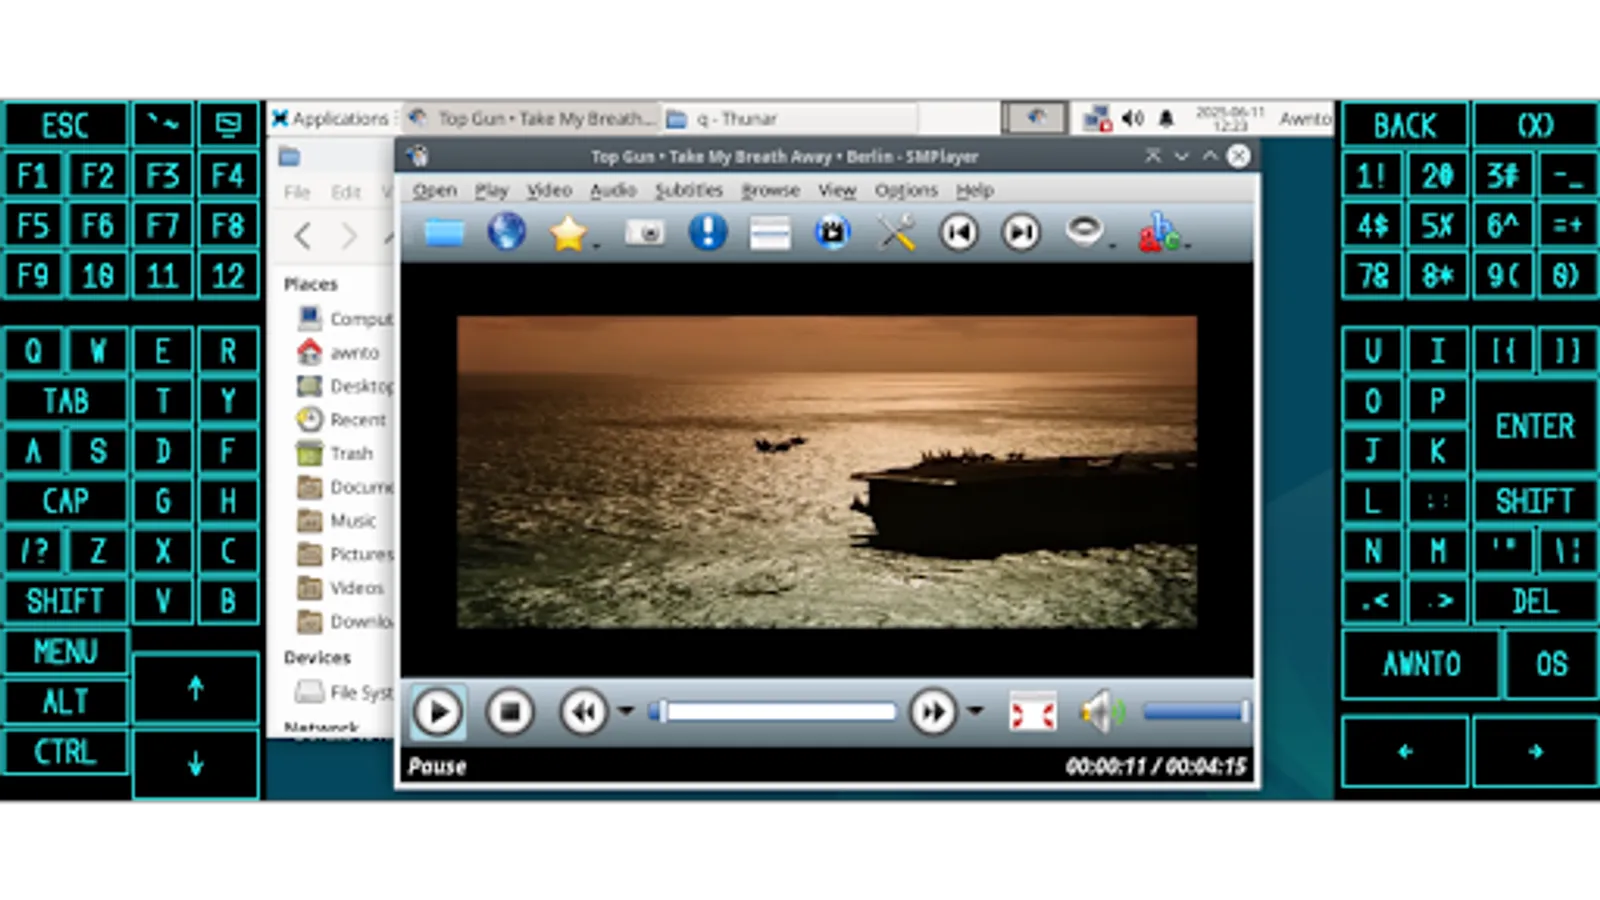
Task: Mute audio with the speaker icon
Action: tap(1098, 711)
